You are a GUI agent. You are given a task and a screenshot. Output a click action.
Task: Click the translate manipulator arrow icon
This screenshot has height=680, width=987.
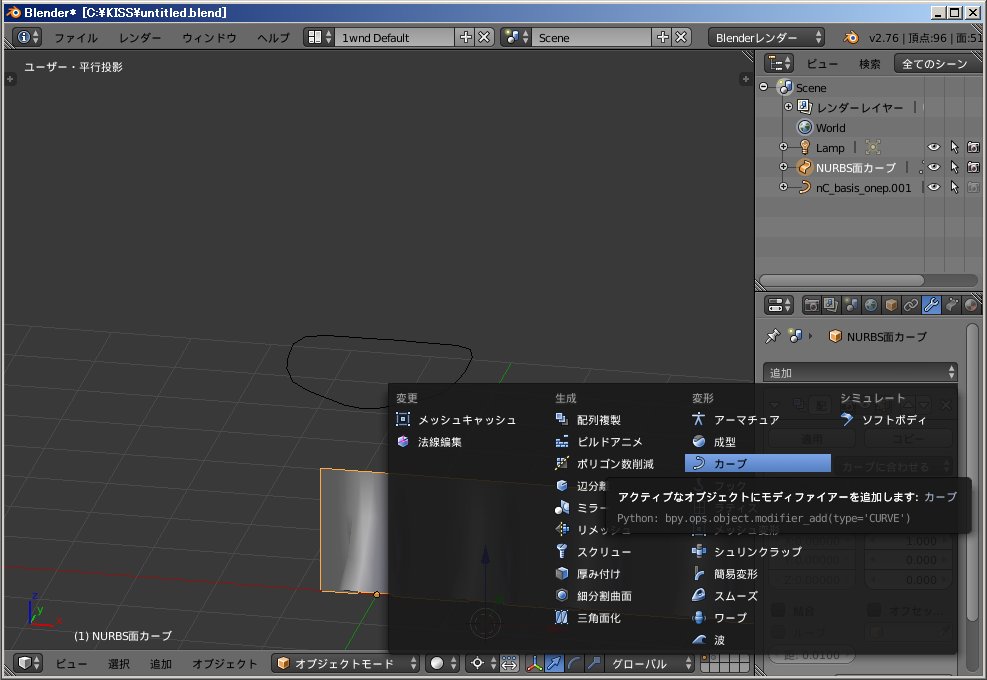[554, 663]
